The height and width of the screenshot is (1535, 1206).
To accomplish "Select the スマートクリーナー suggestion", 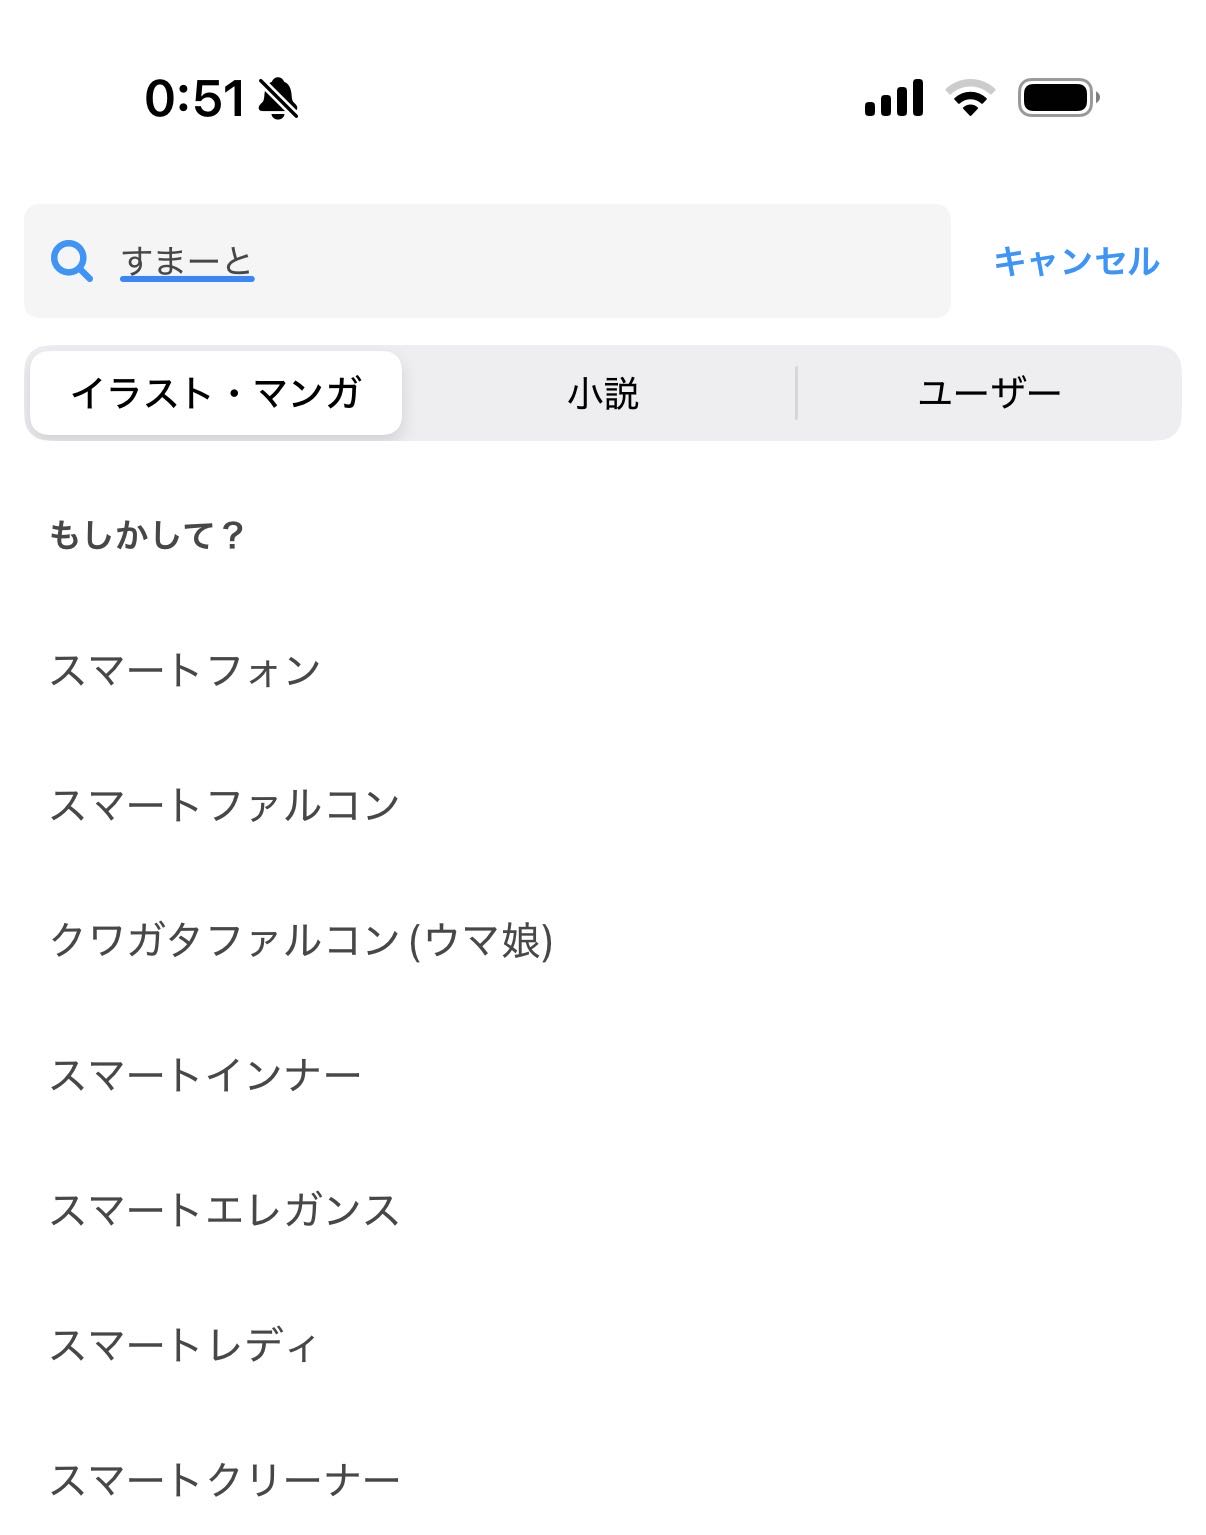I will [x=225, y=1480].
